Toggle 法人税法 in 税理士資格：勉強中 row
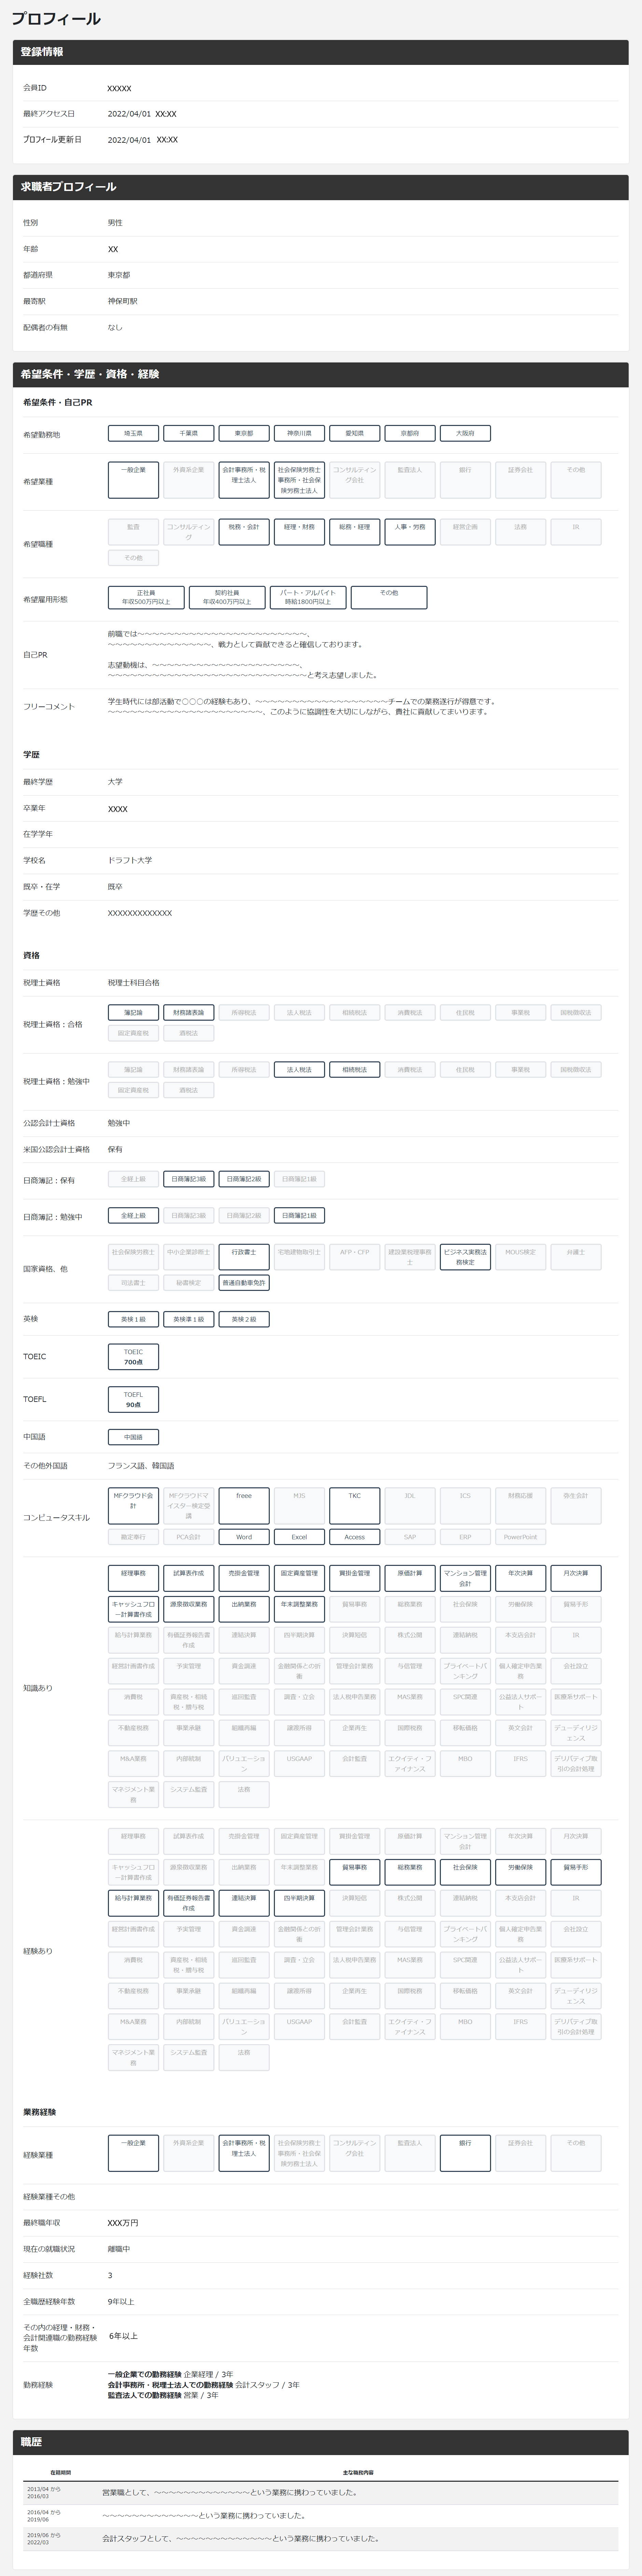Image resolution: width=642 pixels, height=2576 pixels. point(299,1070)
